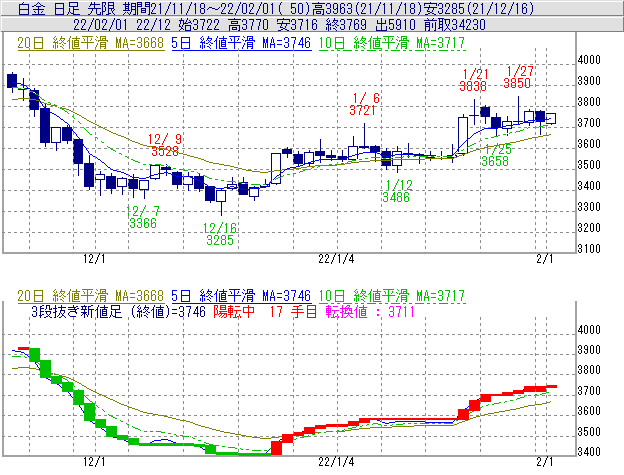Click the 3500 price label on top chart axis
Screen dimensions: 624x475
(x=589, y=165)
